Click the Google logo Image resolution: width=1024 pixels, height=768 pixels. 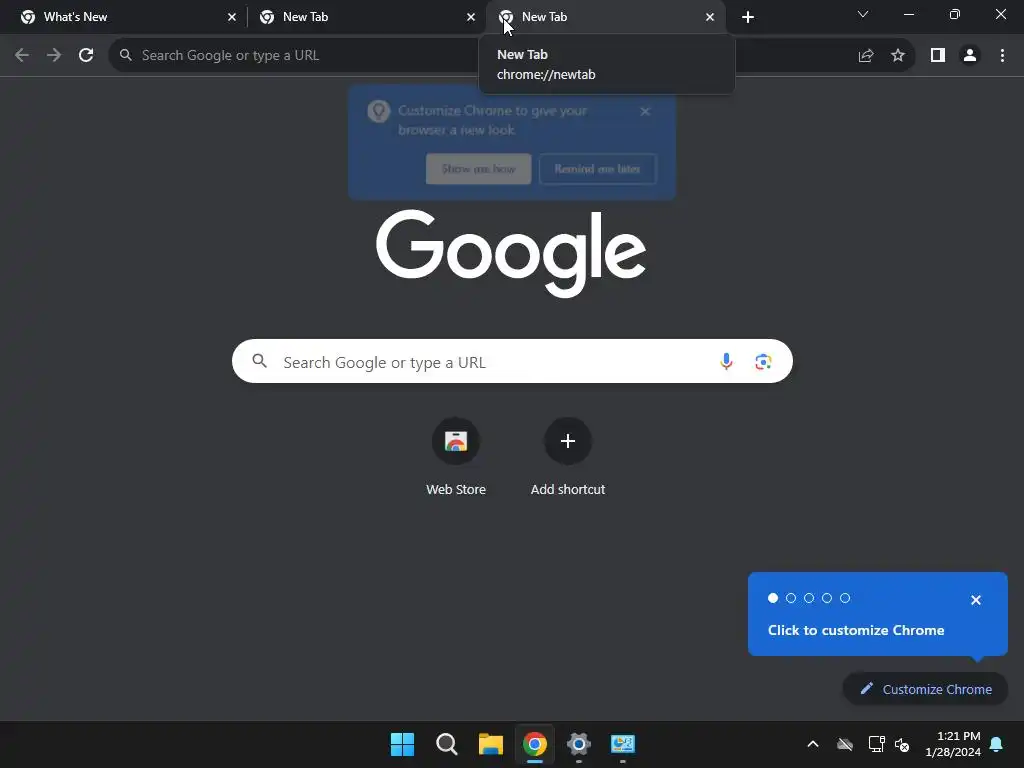tap(511, 253)
